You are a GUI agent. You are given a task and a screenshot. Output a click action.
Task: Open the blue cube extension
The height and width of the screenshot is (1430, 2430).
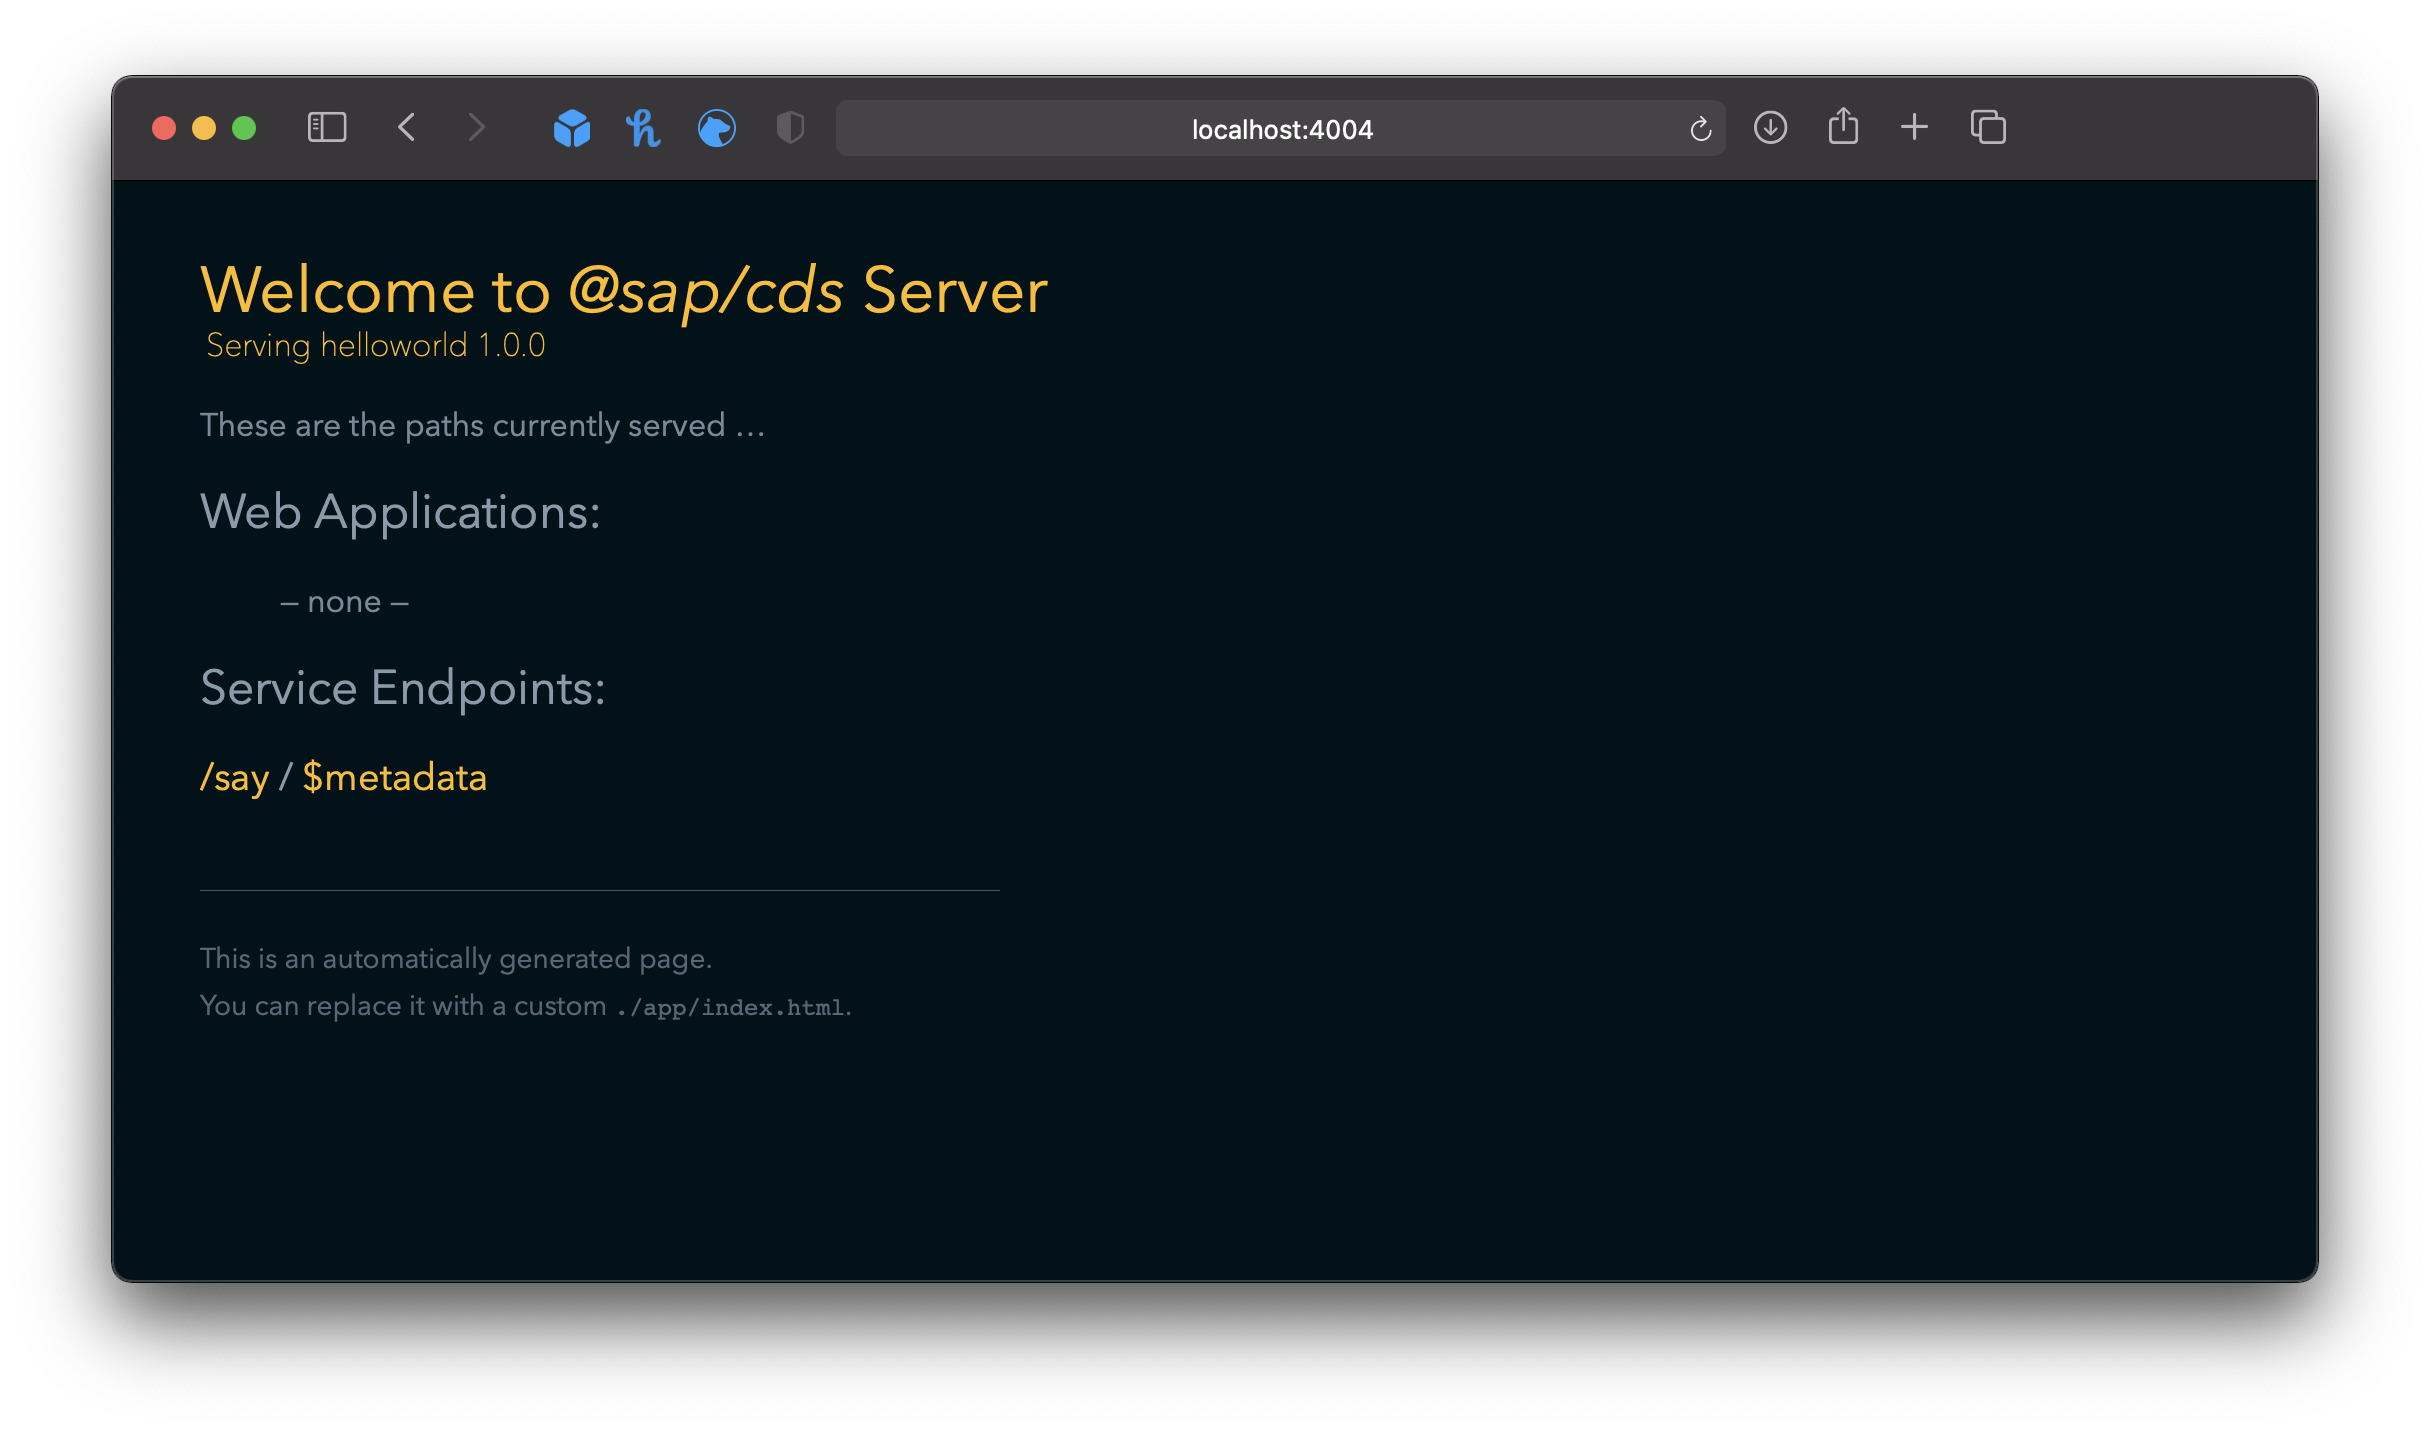coord(572,128)
